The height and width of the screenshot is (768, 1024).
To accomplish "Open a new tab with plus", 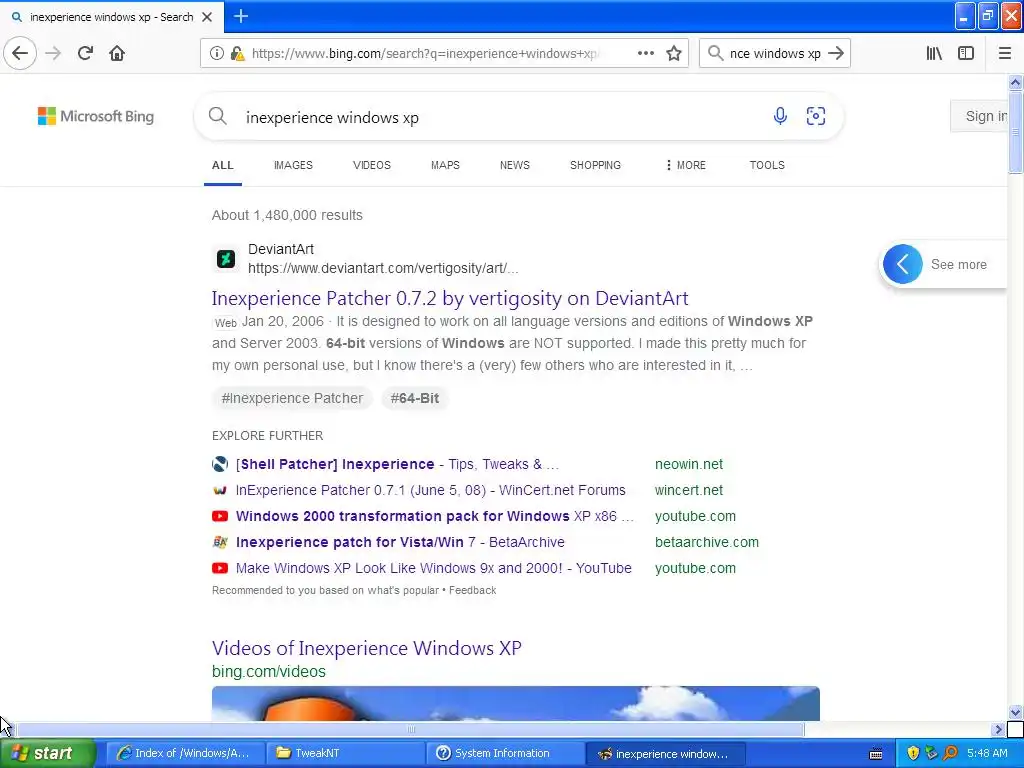I will (240, 16).
